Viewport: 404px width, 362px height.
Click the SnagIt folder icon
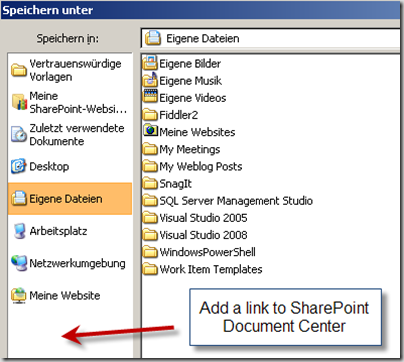pyautogui.click(x=150, y=183)
